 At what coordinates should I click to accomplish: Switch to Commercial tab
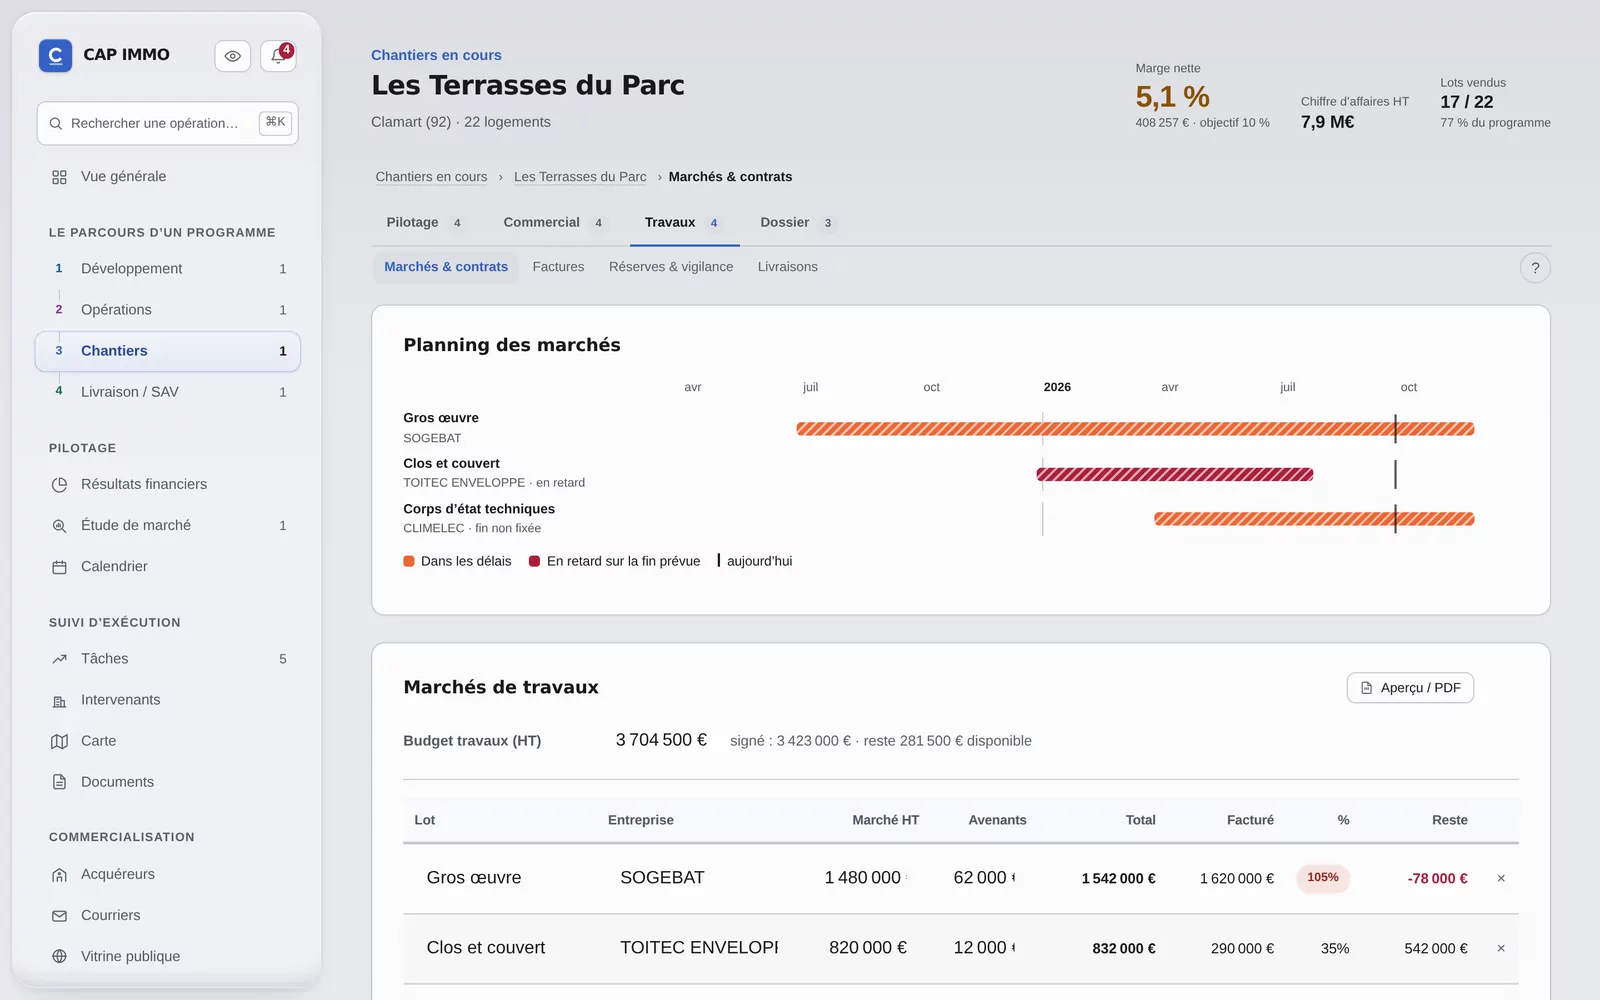point(553,222)
